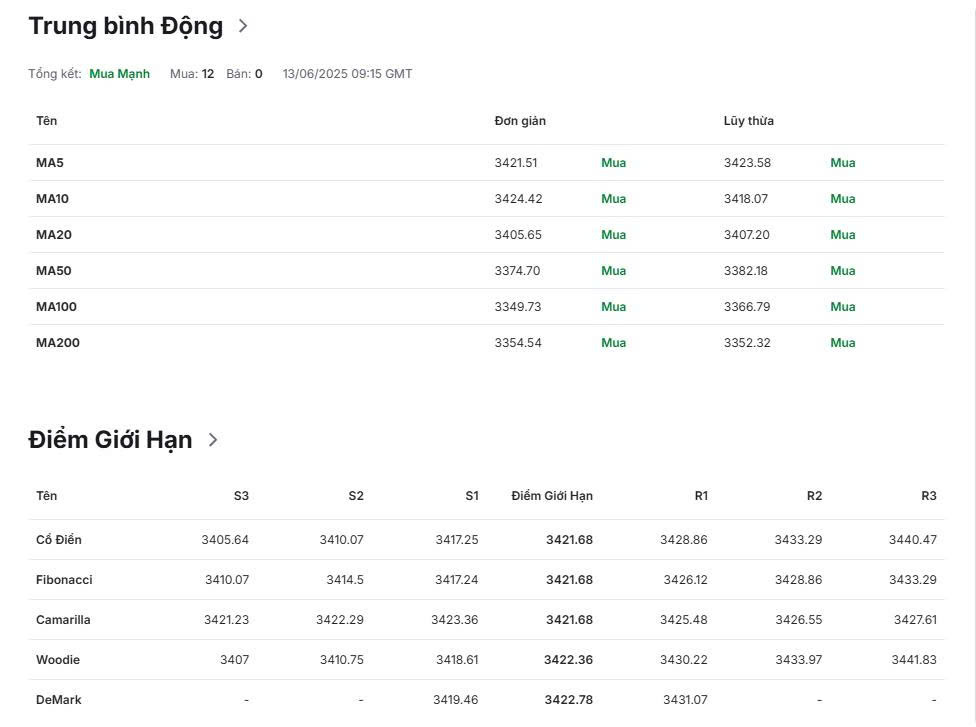The width and height of the screenshot is (976, 727).
Task: Click the MA50 exponential Mua signal
Action: [843, 271]
